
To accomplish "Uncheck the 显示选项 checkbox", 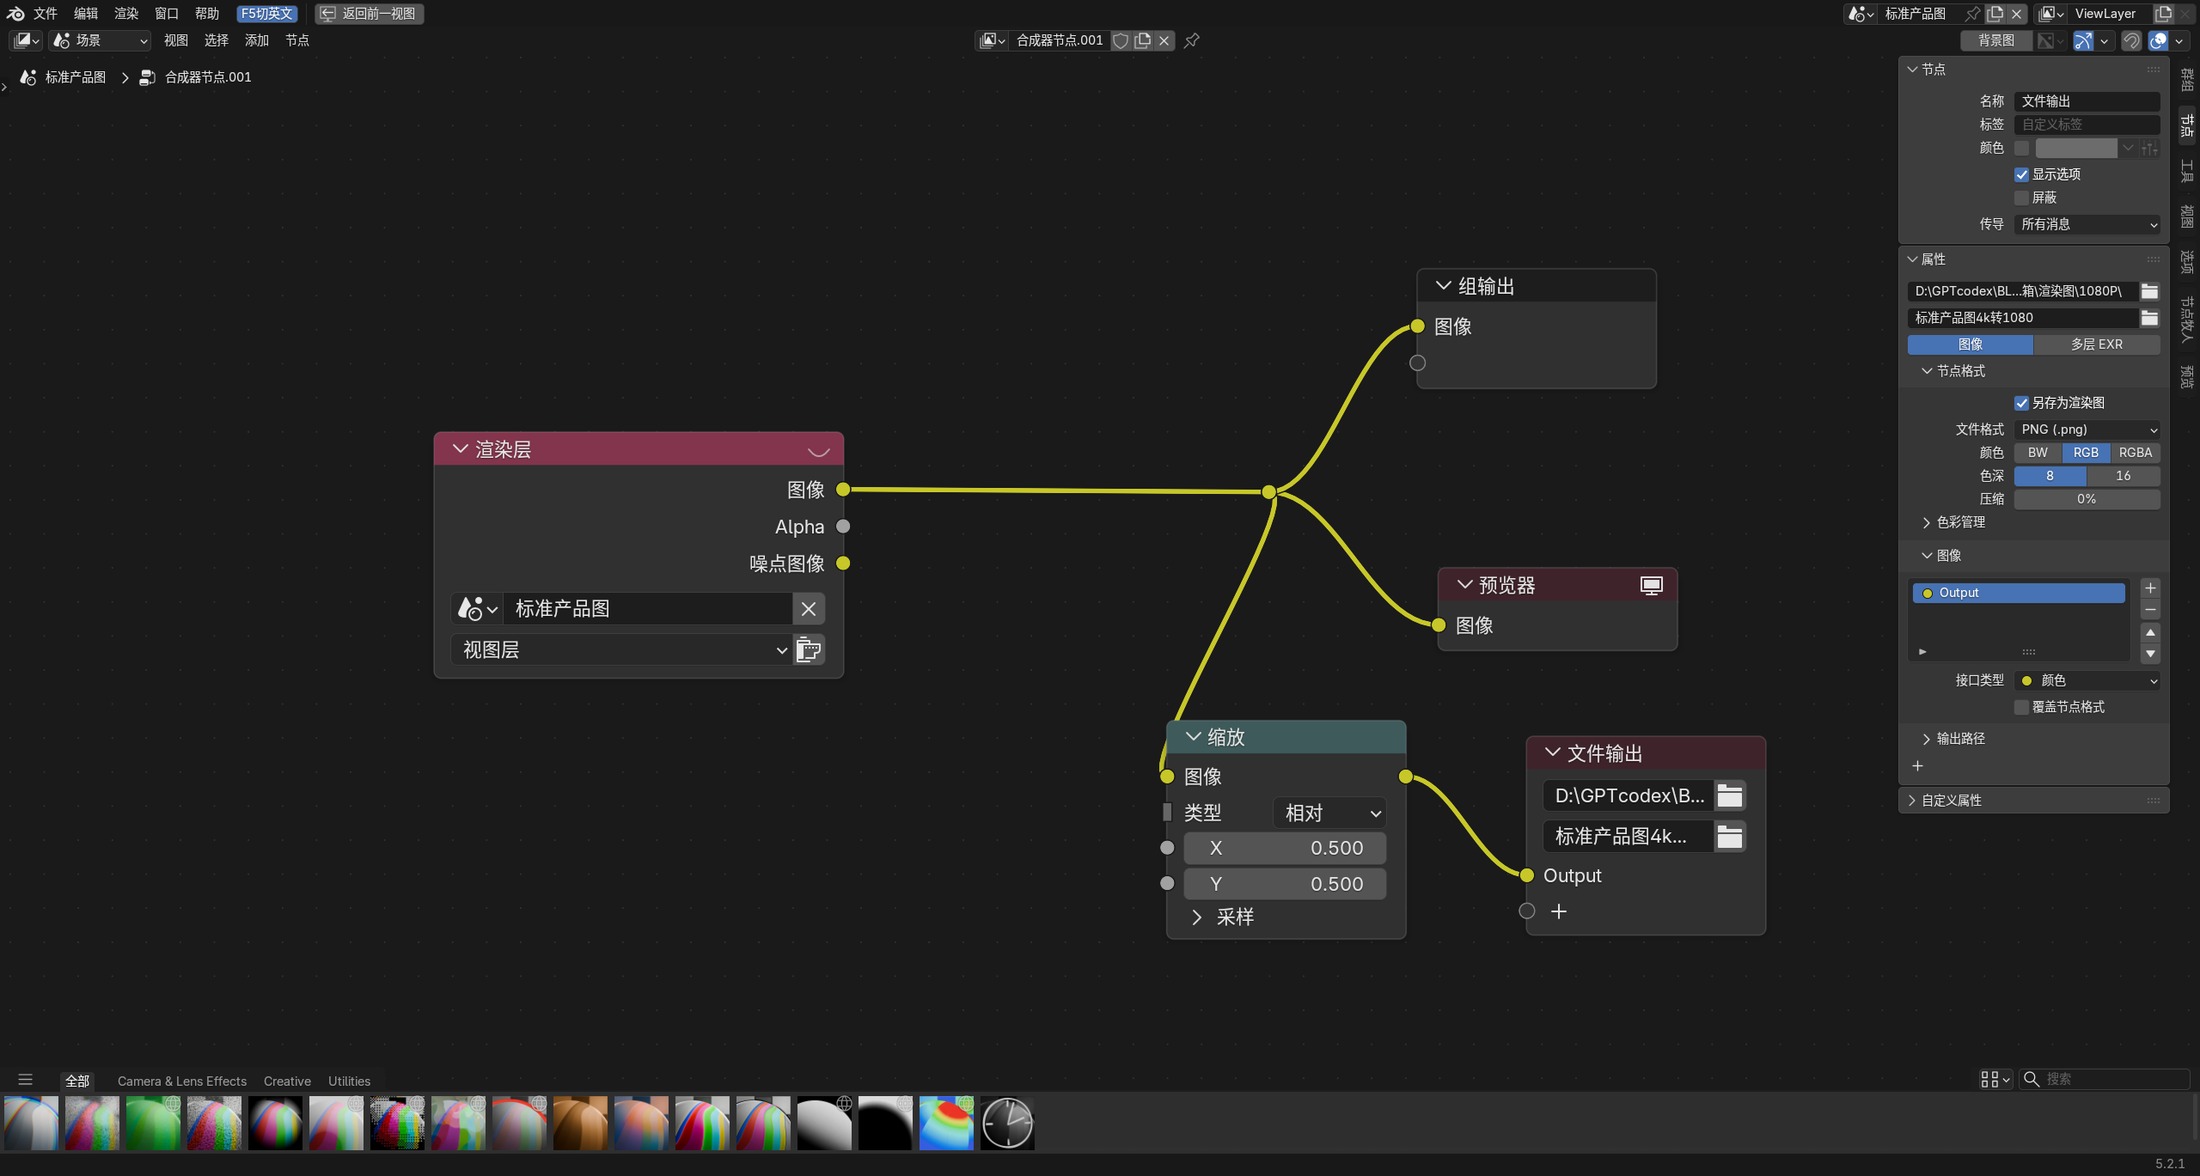I will (x=2021, y=174).
